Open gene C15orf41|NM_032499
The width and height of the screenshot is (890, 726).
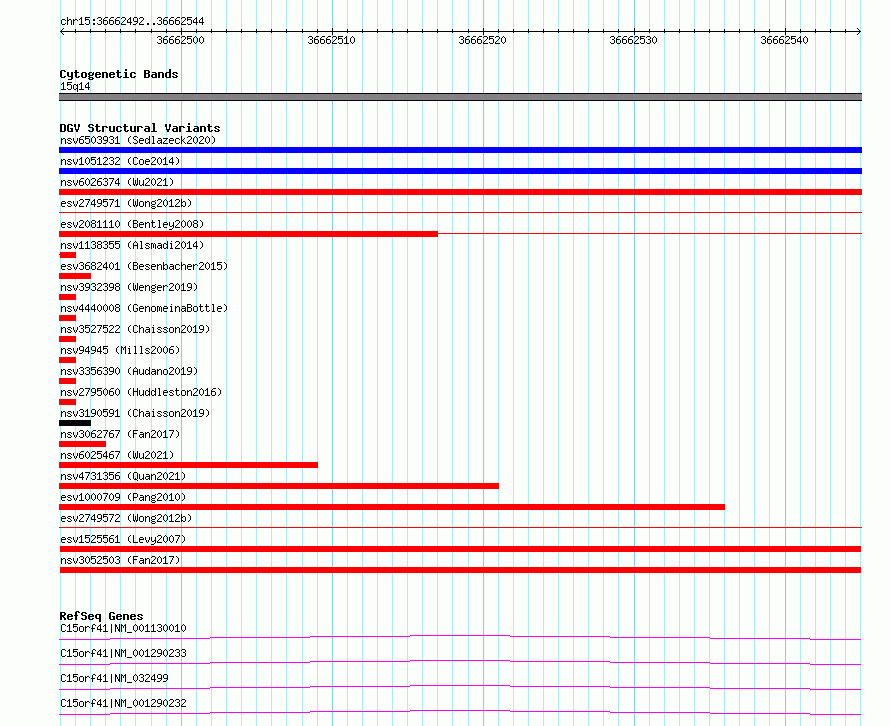pyautogui.click(x=114, y=678)
